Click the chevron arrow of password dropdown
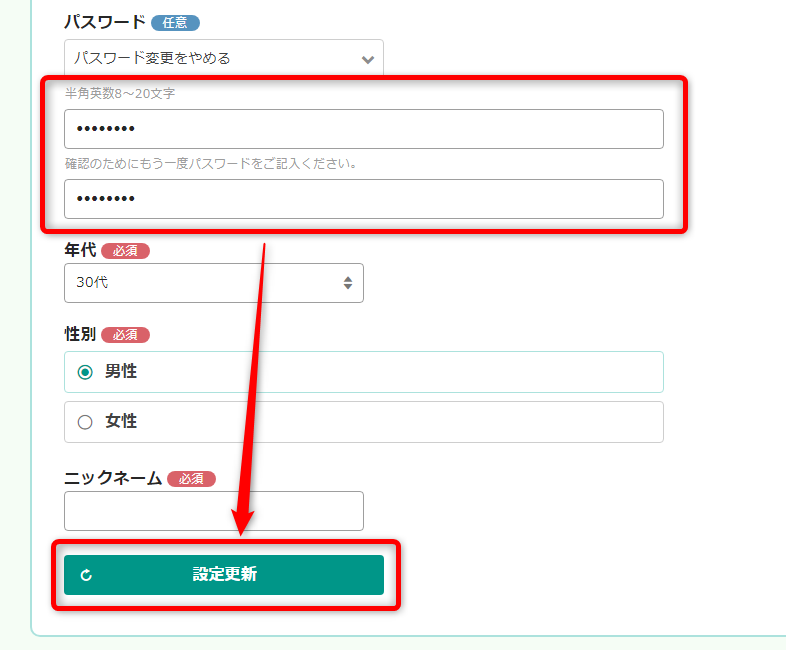The height and width of the screenshot is (650, 786). click(368, 60)
